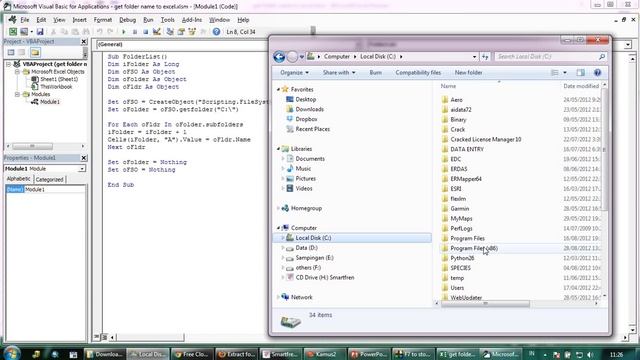Click Explorer address bar refresh icon
640x360 pixels.
[485, 57]
